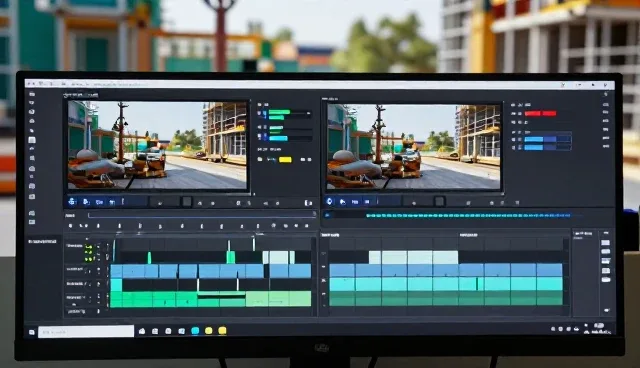
Task: Click the second blue icon under left preview
Action: (x=86, y=202)
